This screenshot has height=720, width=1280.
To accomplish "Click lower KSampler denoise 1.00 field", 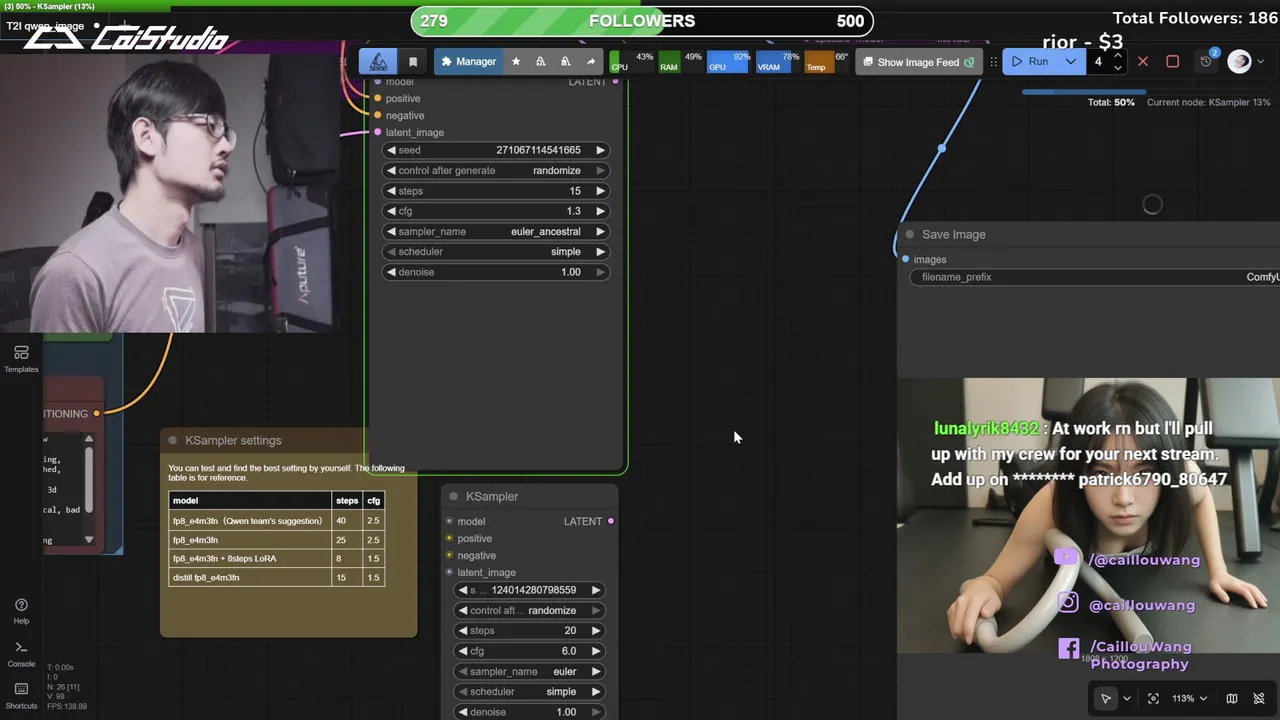I will (530, 712).
